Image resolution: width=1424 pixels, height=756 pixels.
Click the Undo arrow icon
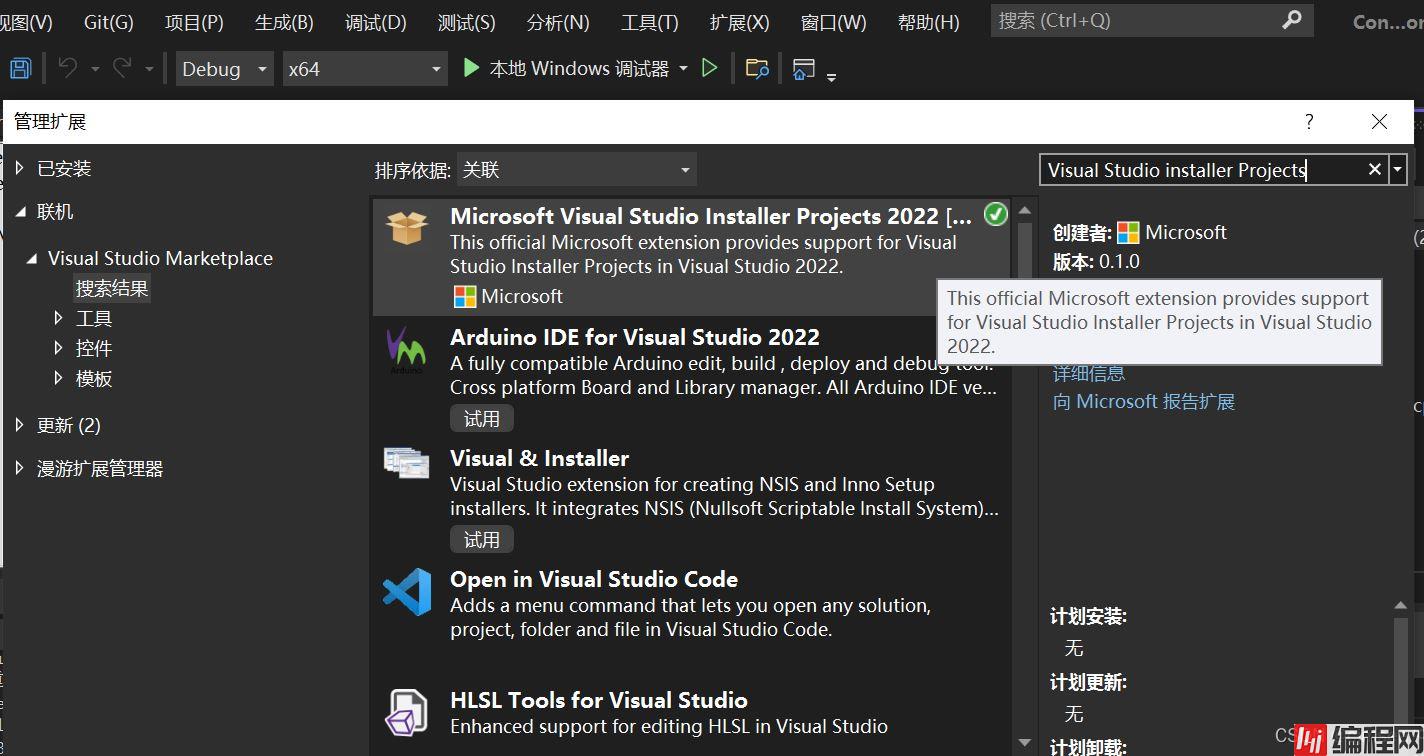[x=67, y=68]
